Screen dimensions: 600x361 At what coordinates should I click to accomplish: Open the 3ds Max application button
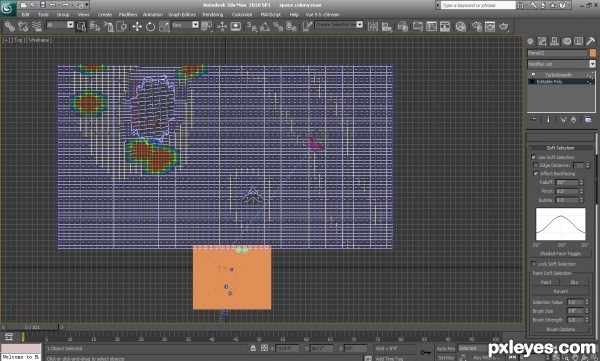8,7
